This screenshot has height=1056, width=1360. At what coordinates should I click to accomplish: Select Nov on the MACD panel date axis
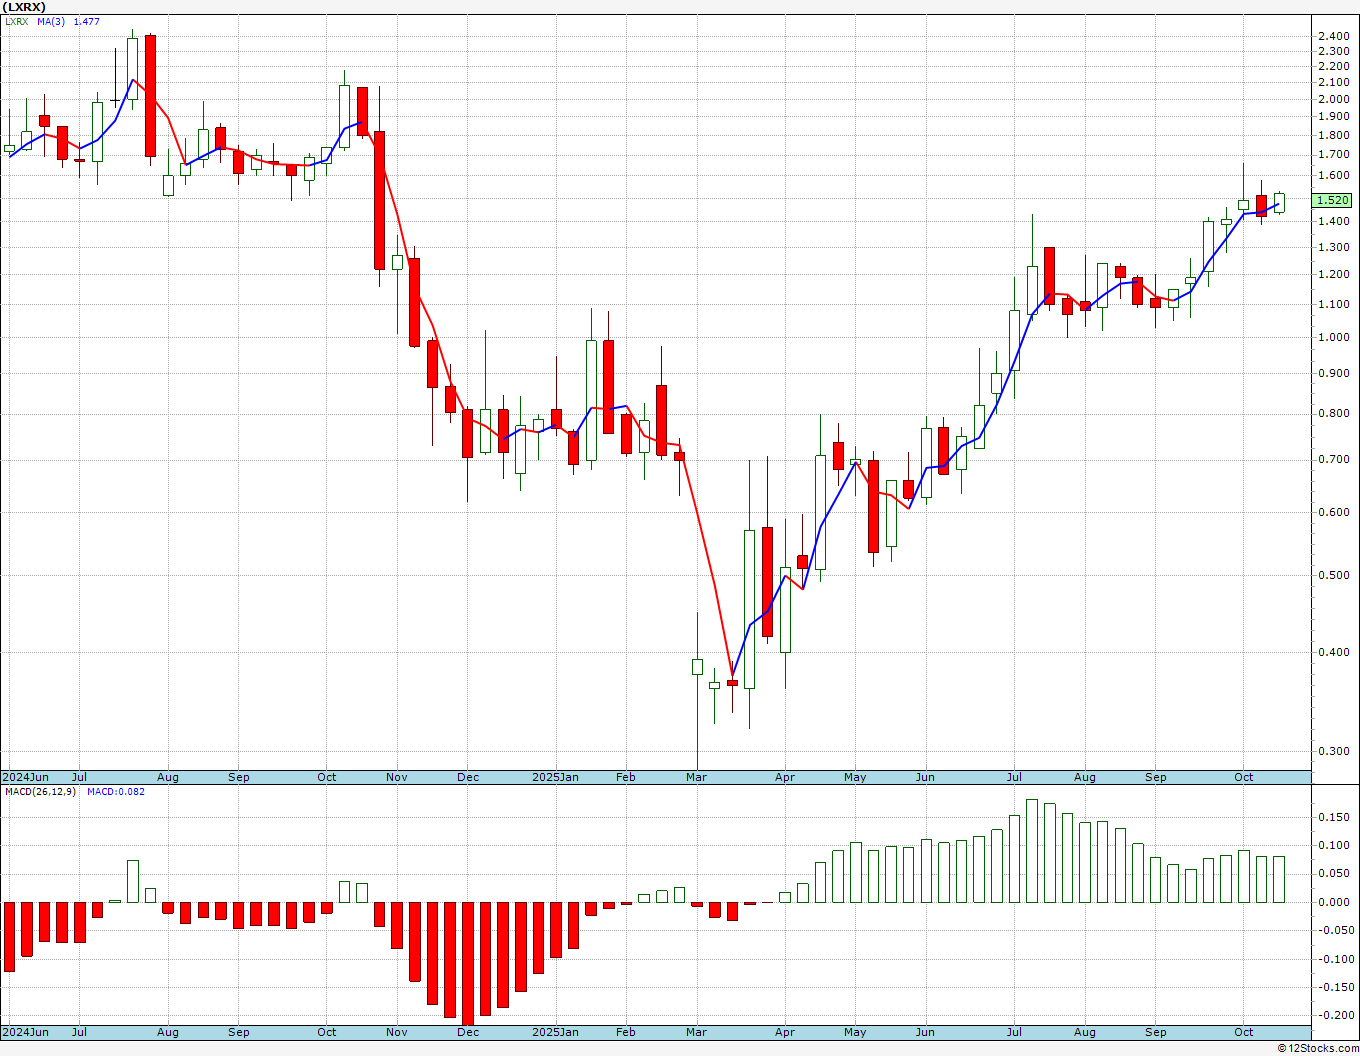click(397, 1032)
